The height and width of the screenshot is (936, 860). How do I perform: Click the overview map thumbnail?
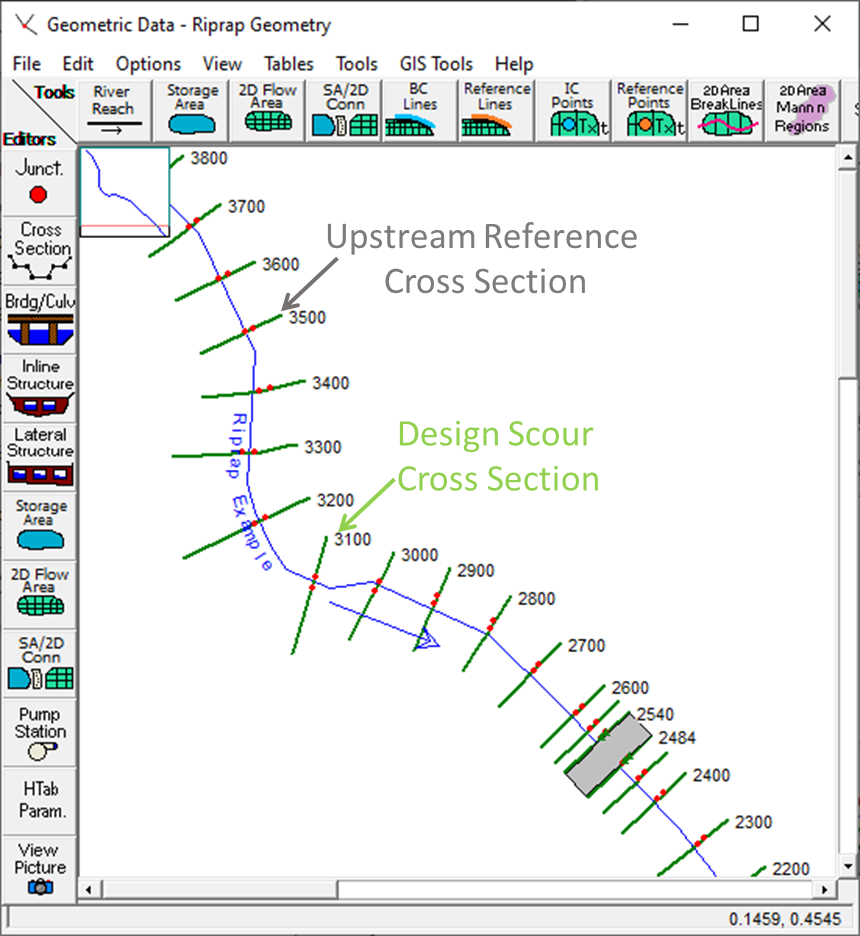(124, 192)
